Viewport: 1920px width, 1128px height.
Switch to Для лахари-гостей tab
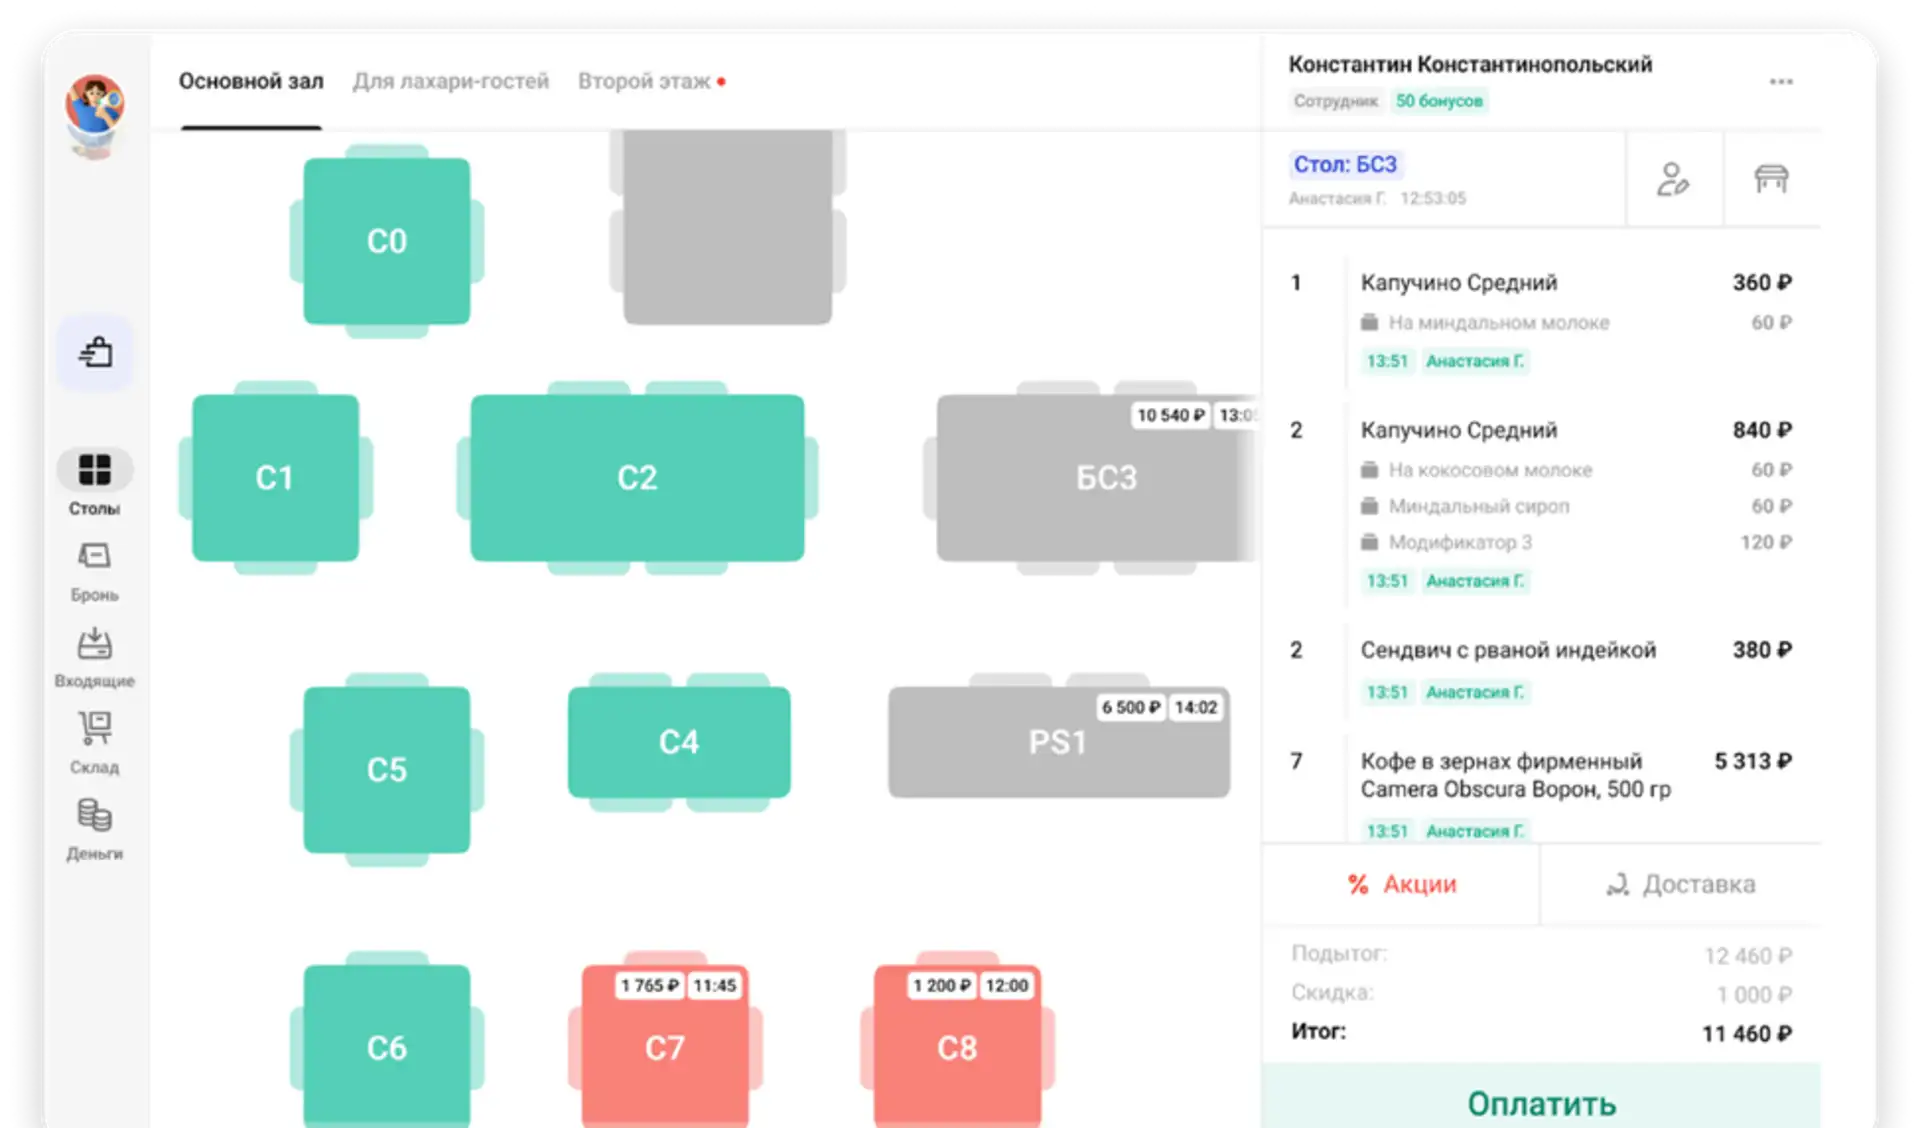(x=450, y=81)
